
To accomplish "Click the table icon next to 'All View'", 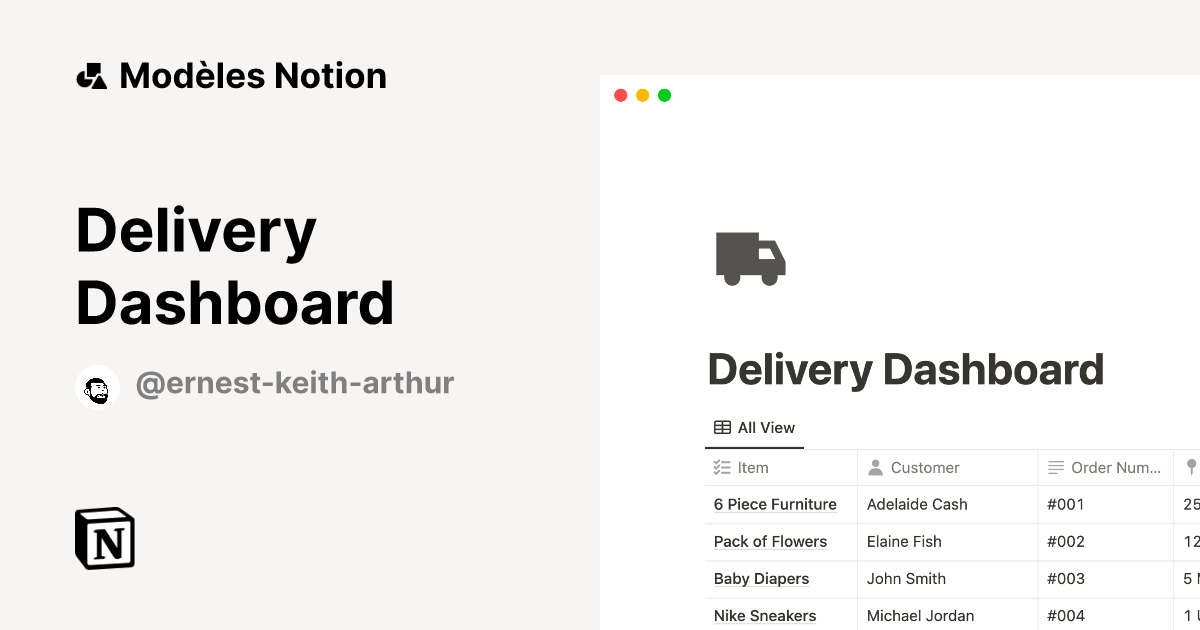I will click(x=721, y=426).
